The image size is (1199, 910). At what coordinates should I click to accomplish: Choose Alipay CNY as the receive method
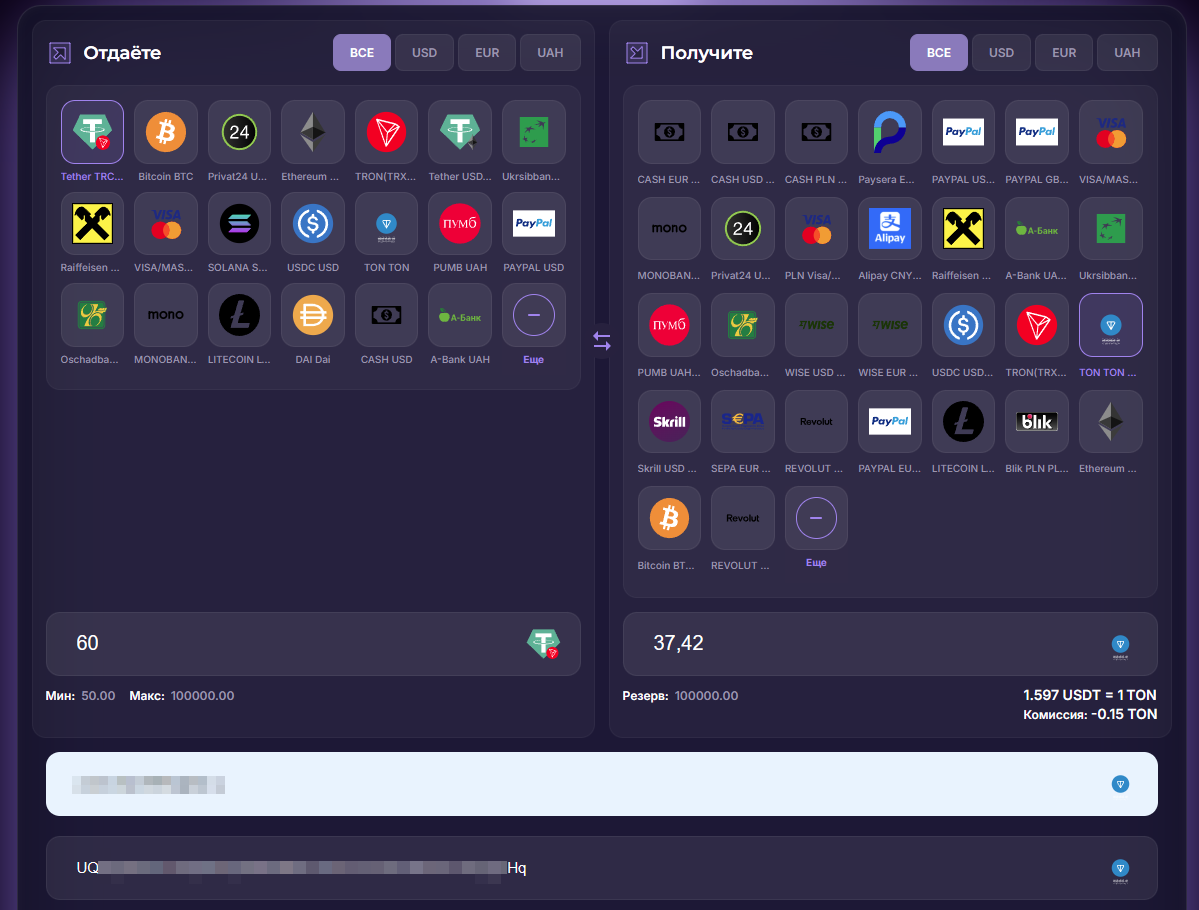point(889,229)
